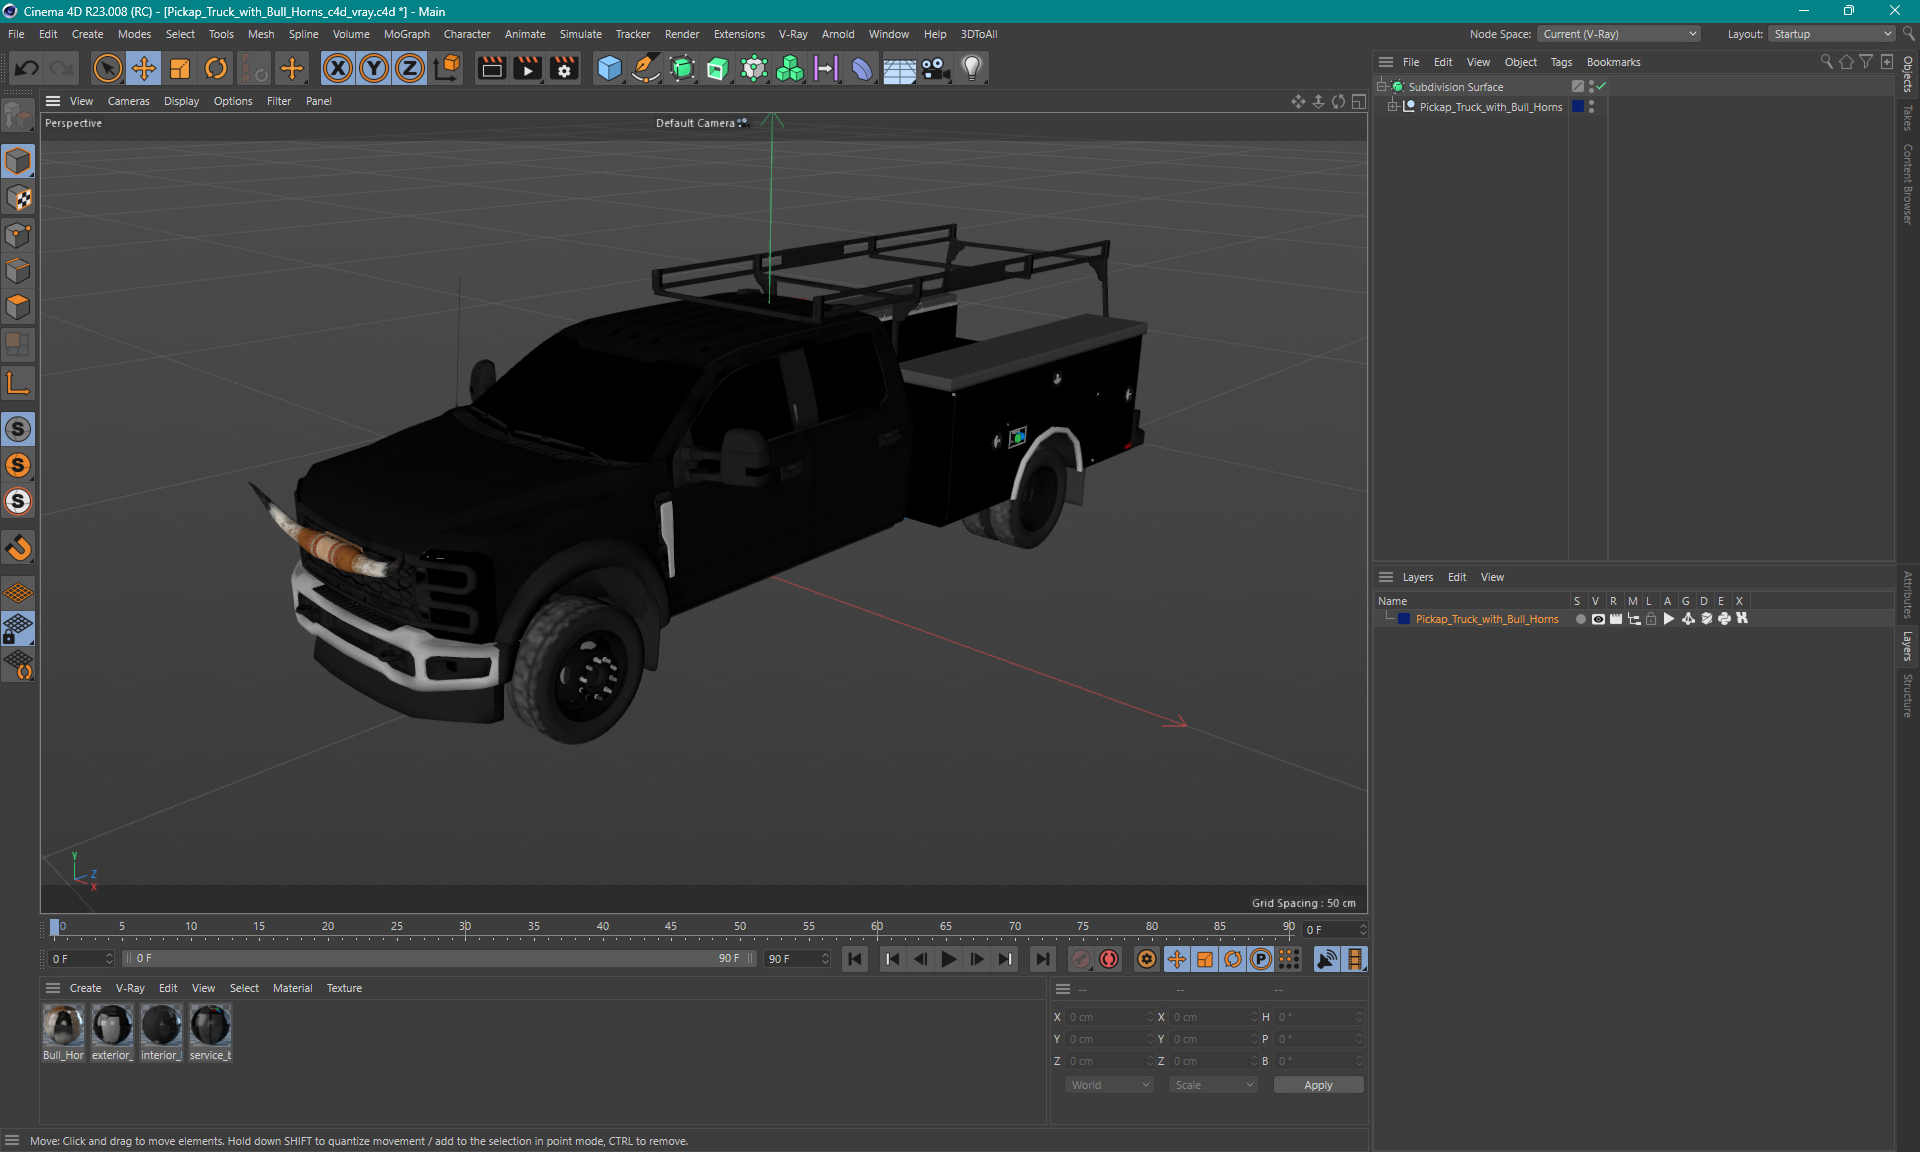The width and height of the screenshot is (1920, 1152).
Task: Open the Layers side tab
Action: coord(1908,646)
